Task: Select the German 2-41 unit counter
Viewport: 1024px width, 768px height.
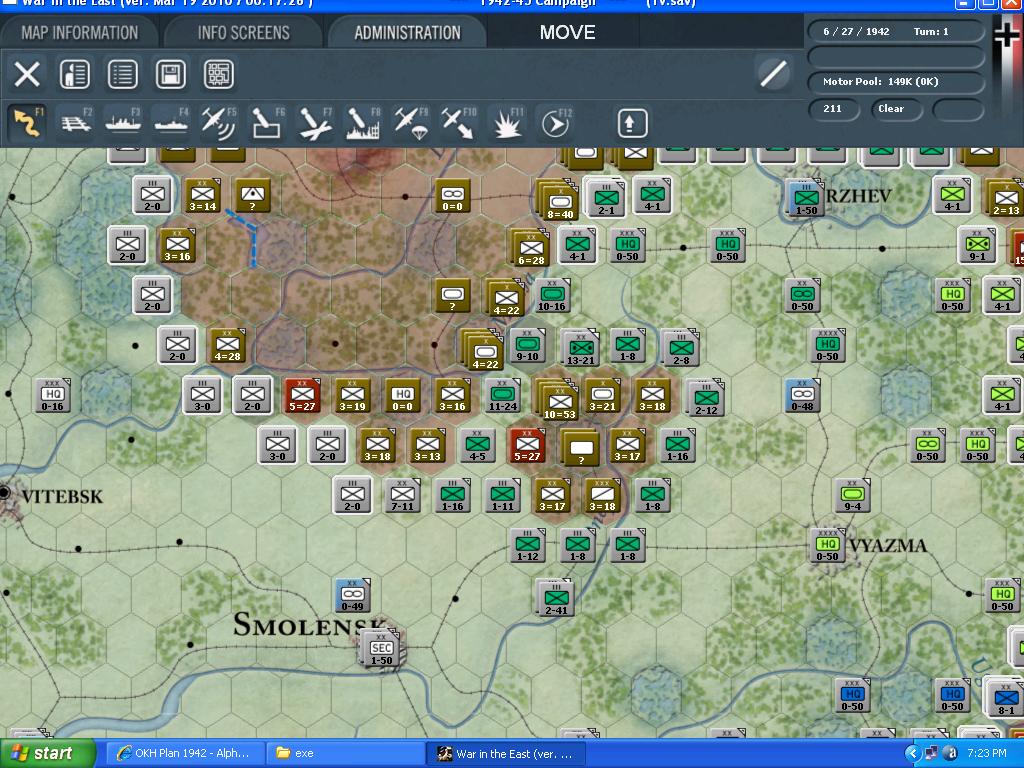Action: (x=556, y=598)
